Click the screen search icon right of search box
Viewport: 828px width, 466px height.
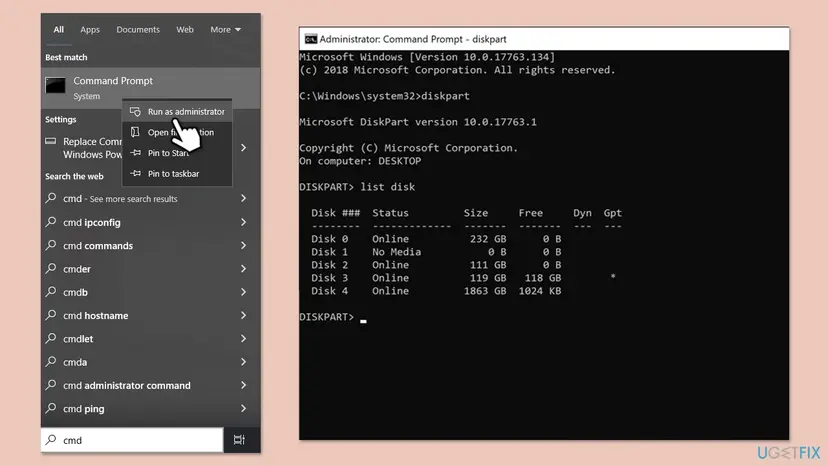[x=239, y=440]
